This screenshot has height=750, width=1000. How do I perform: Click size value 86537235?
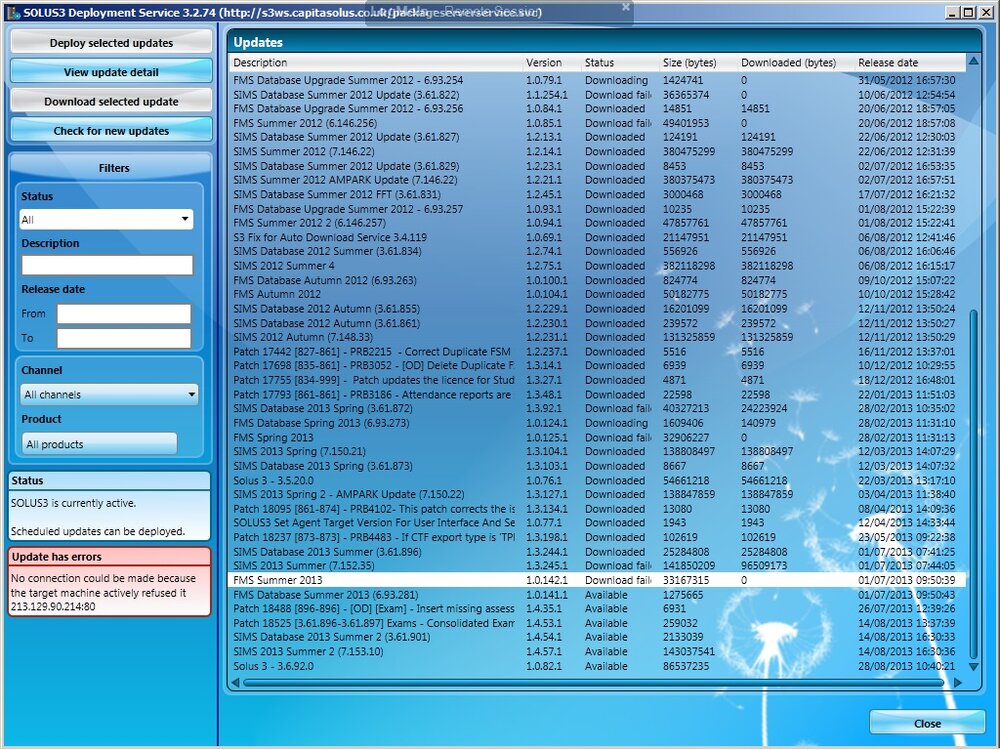686,666
